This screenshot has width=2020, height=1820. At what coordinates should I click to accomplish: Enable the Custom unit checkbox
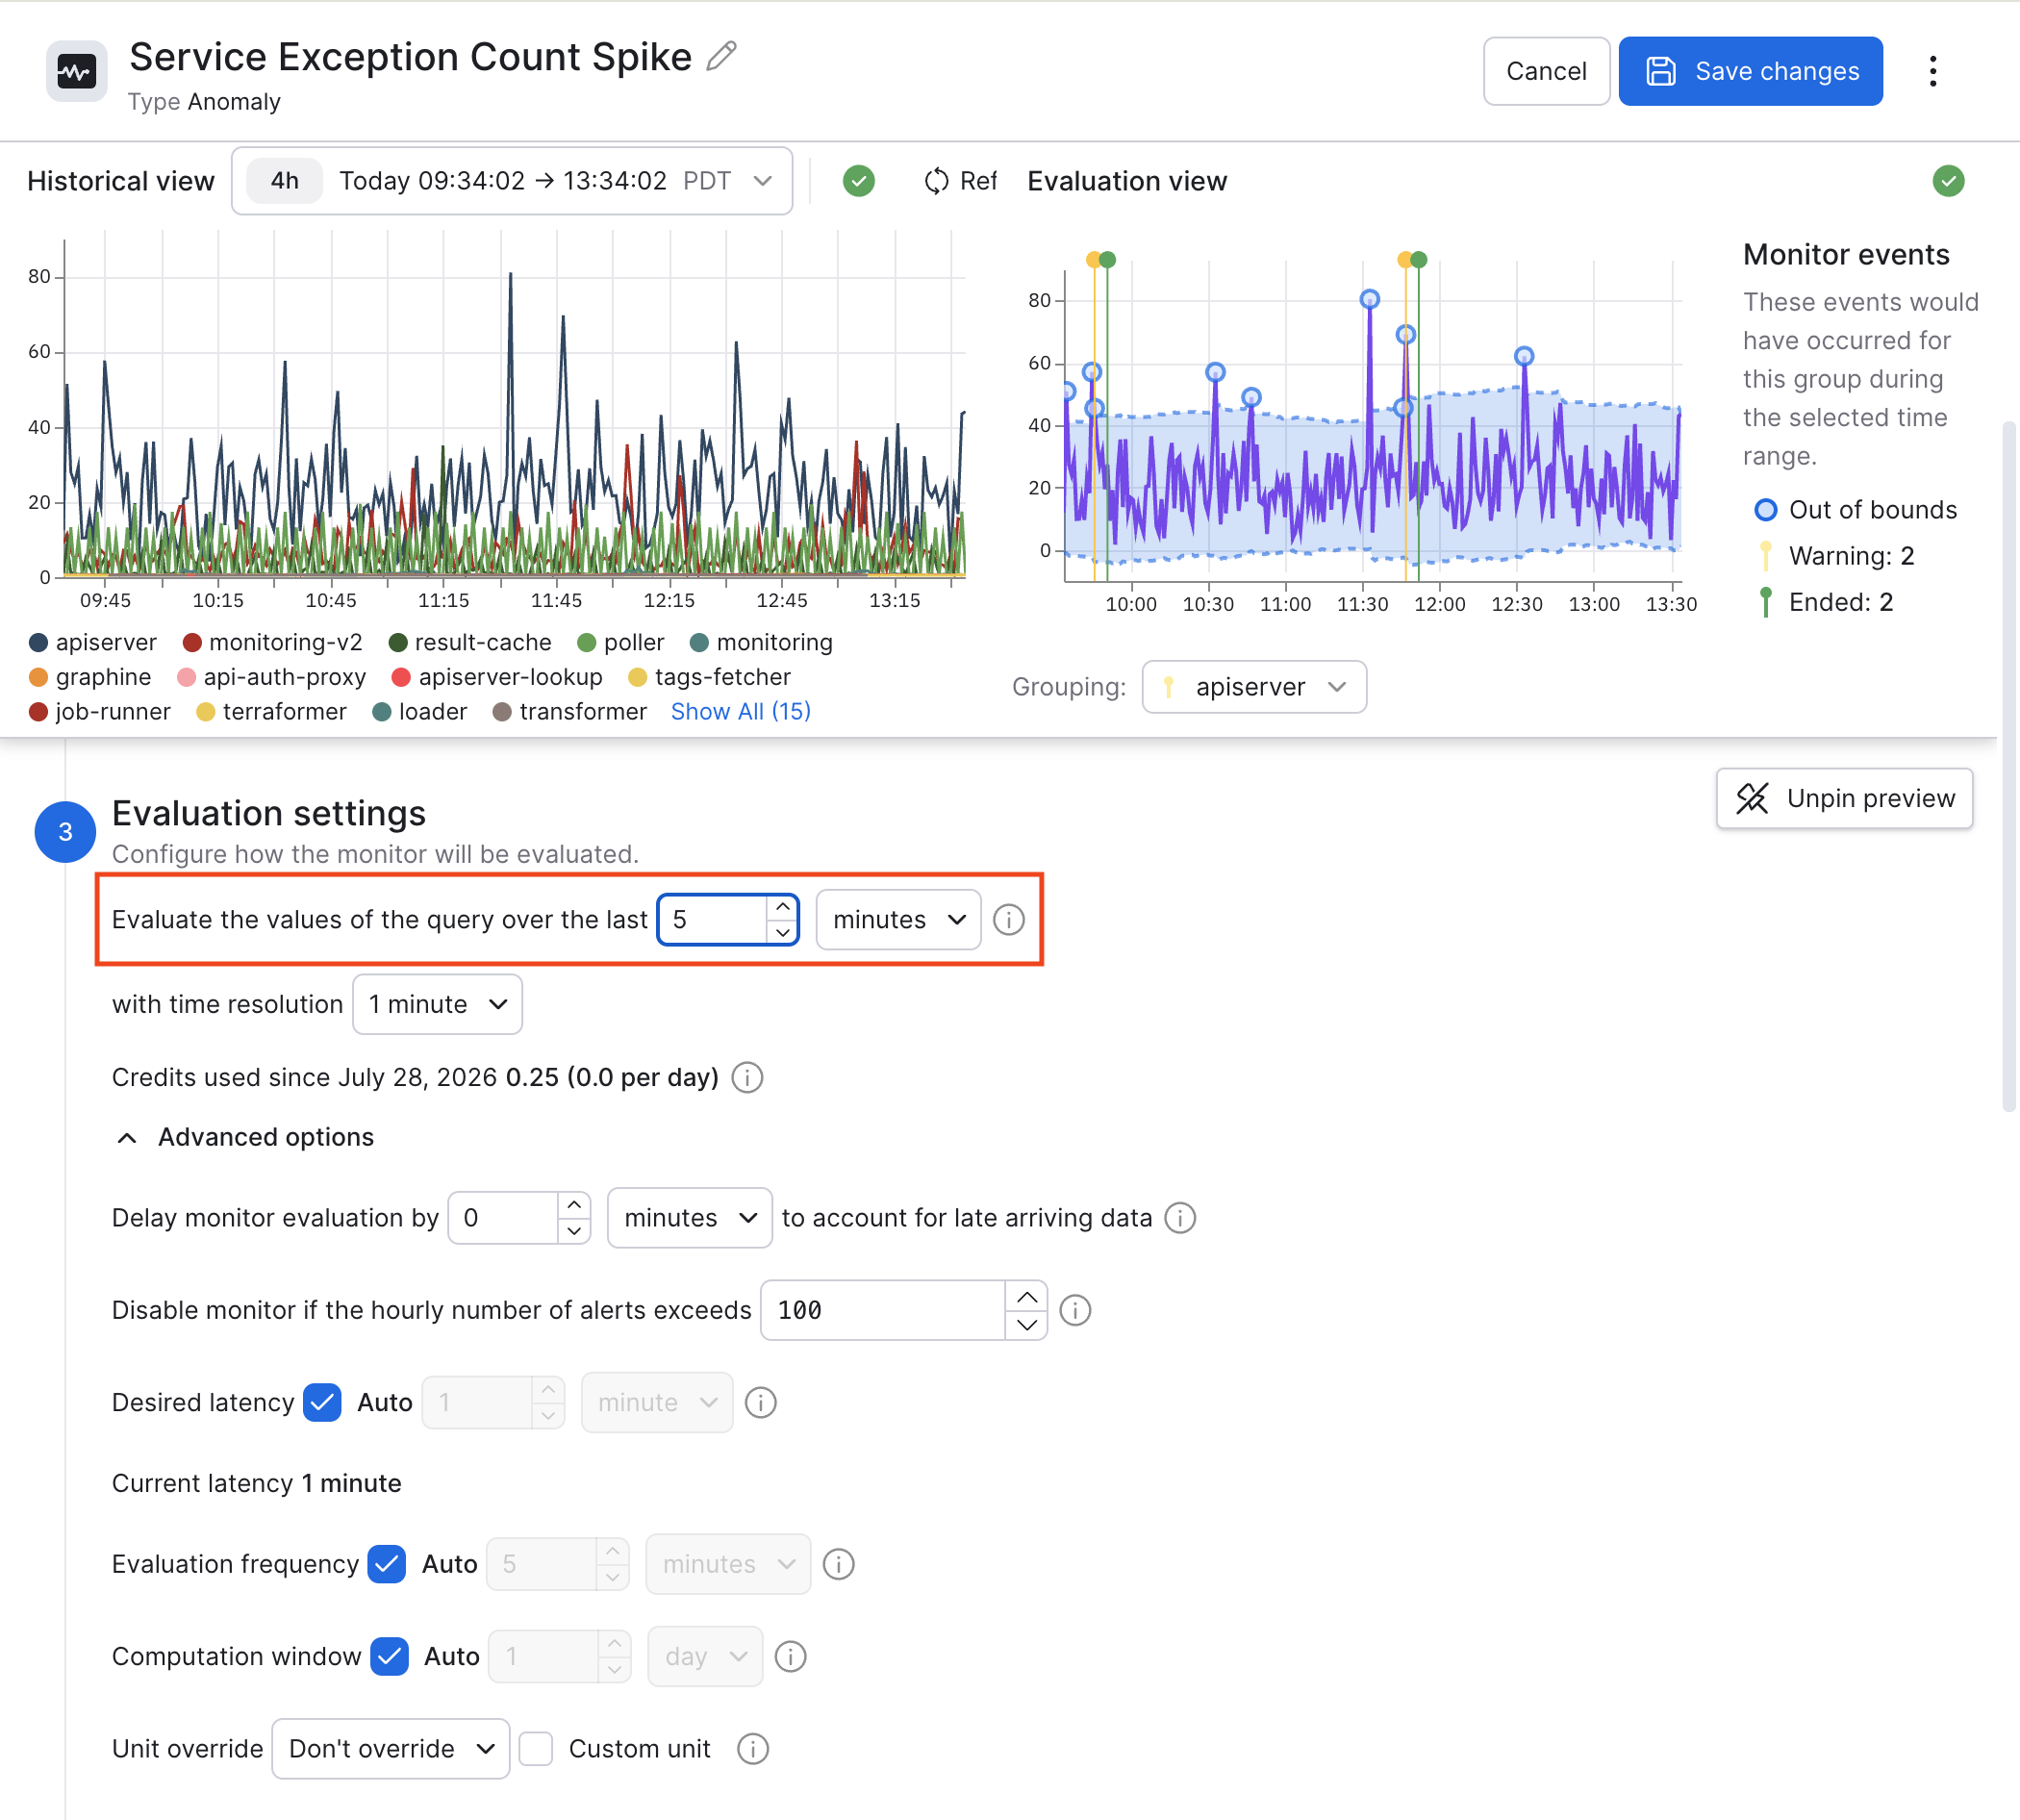pos(536,1749)
